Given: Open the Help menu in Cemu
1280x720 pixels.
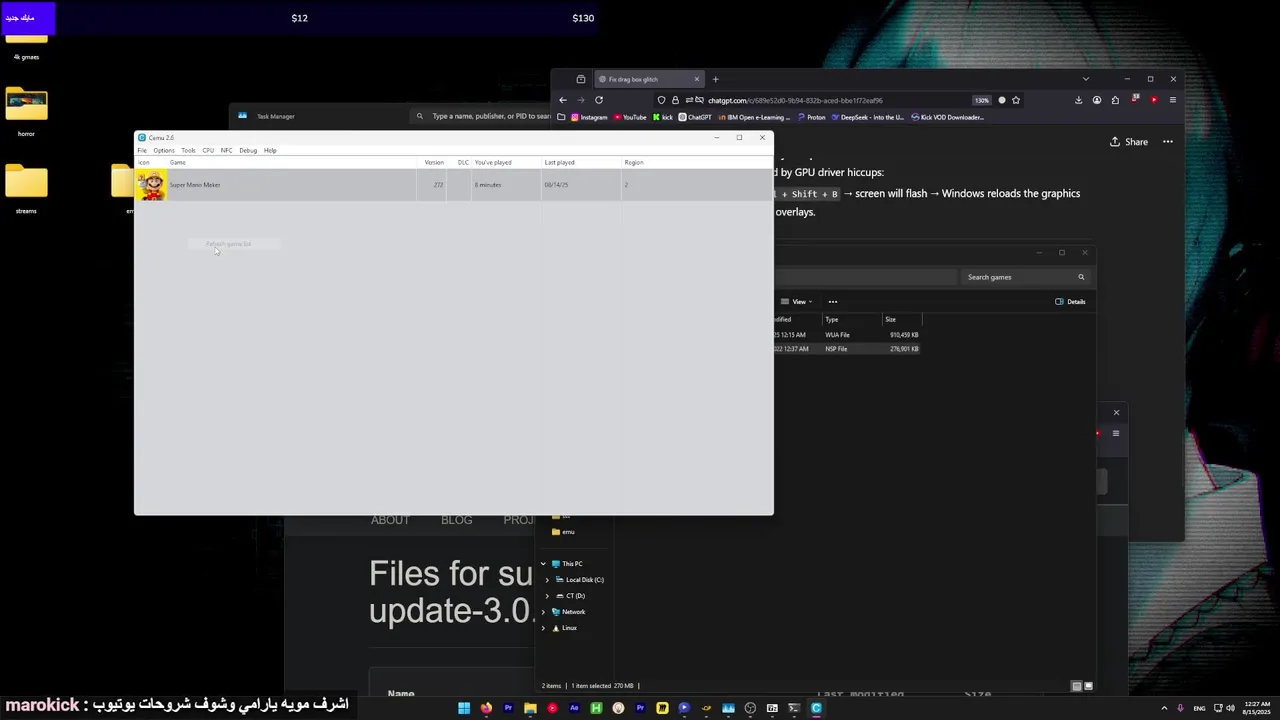Looking at the screenshot, I should click(x=270, y=150).
